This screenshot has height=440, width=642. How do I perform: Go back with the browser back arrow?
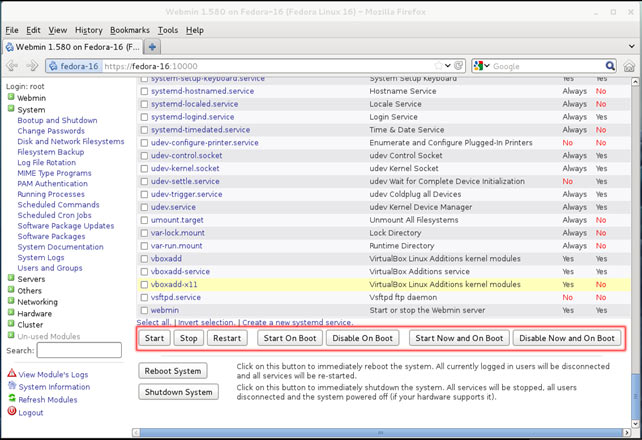13,65
